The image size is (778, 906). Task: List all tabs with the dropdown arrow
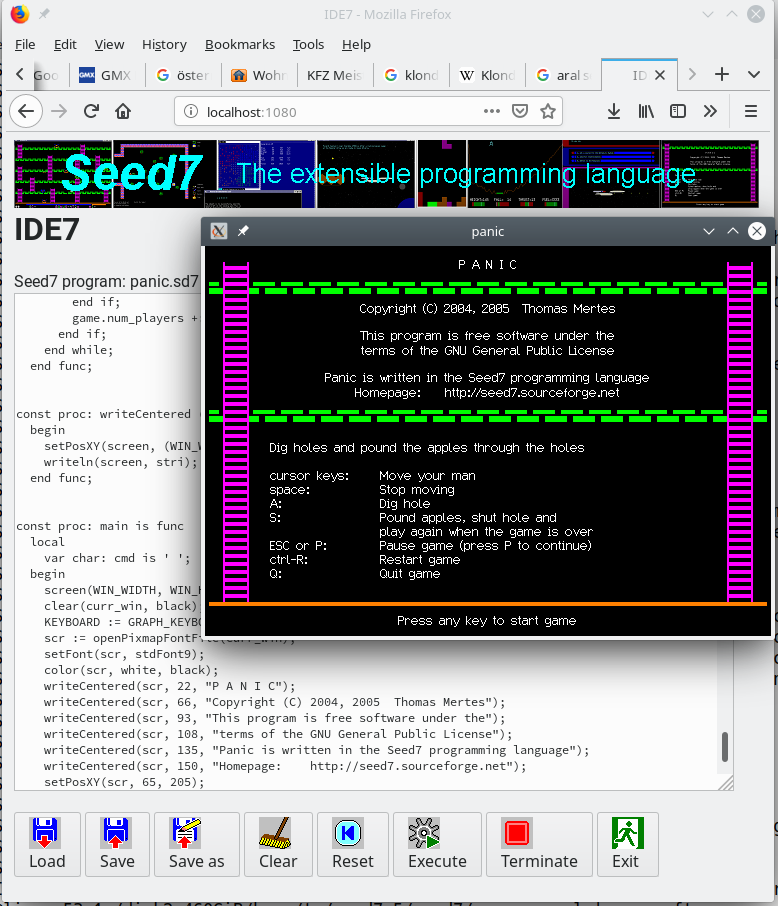[x=754, y=75]
